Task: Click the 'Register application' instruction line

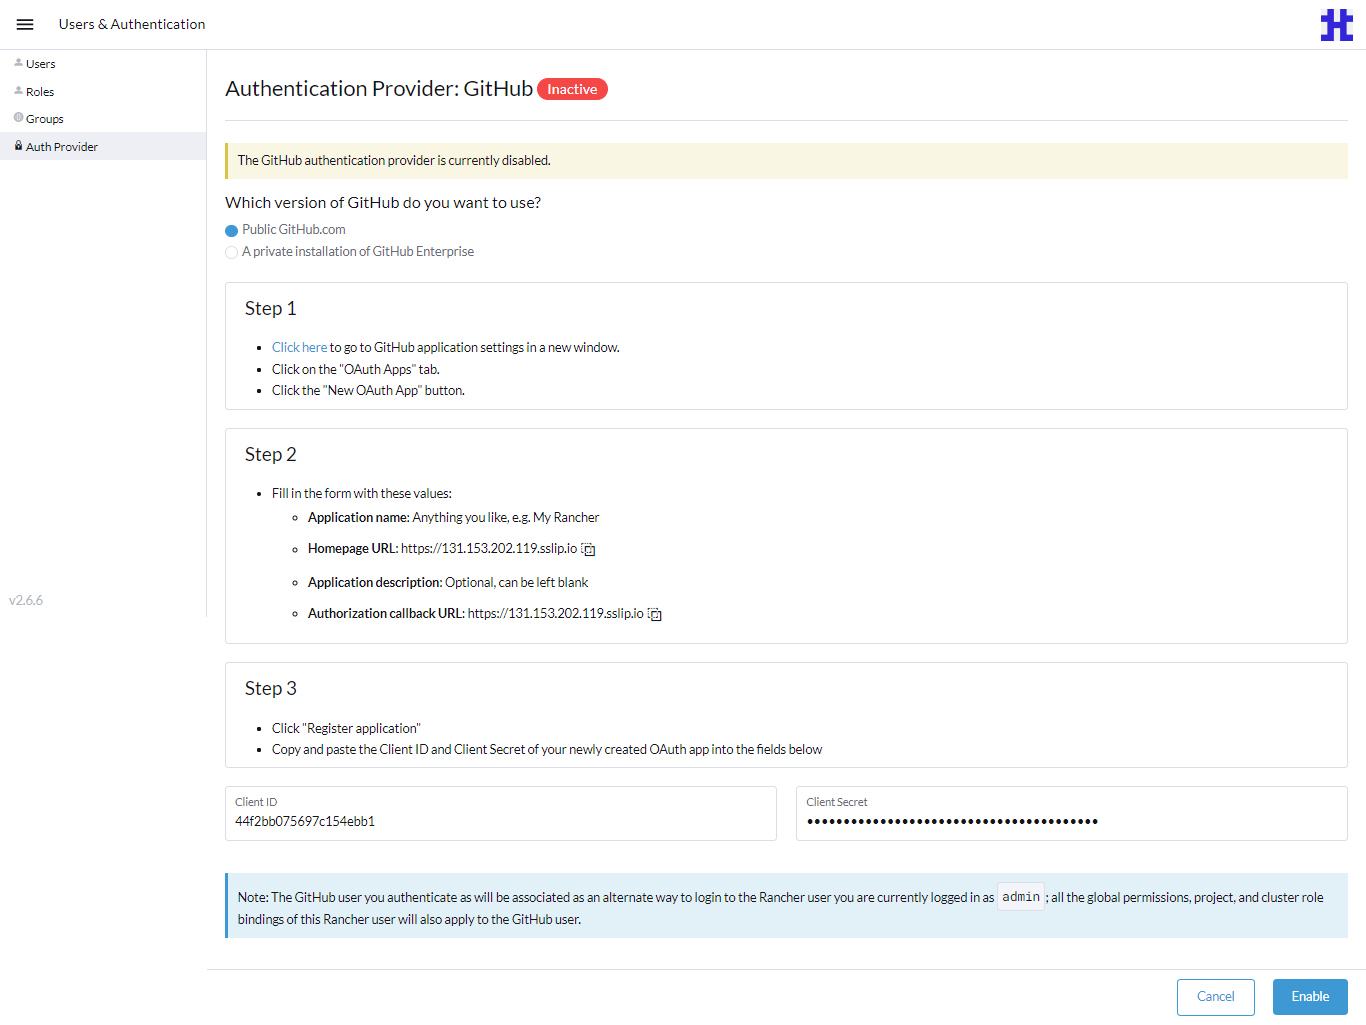Action: pos(346,728)
